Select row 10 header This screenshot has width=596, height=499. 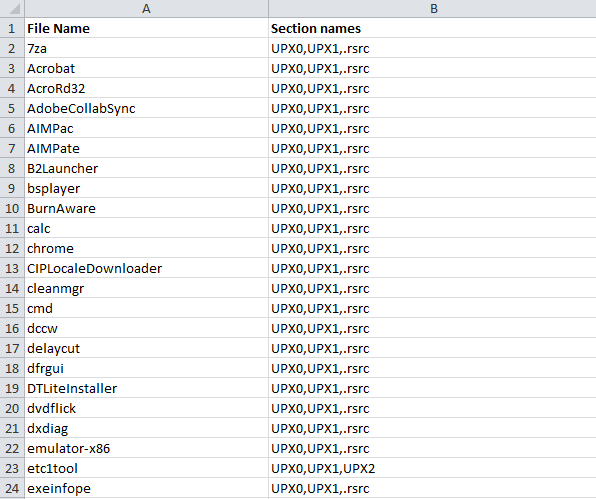point(12,208)
